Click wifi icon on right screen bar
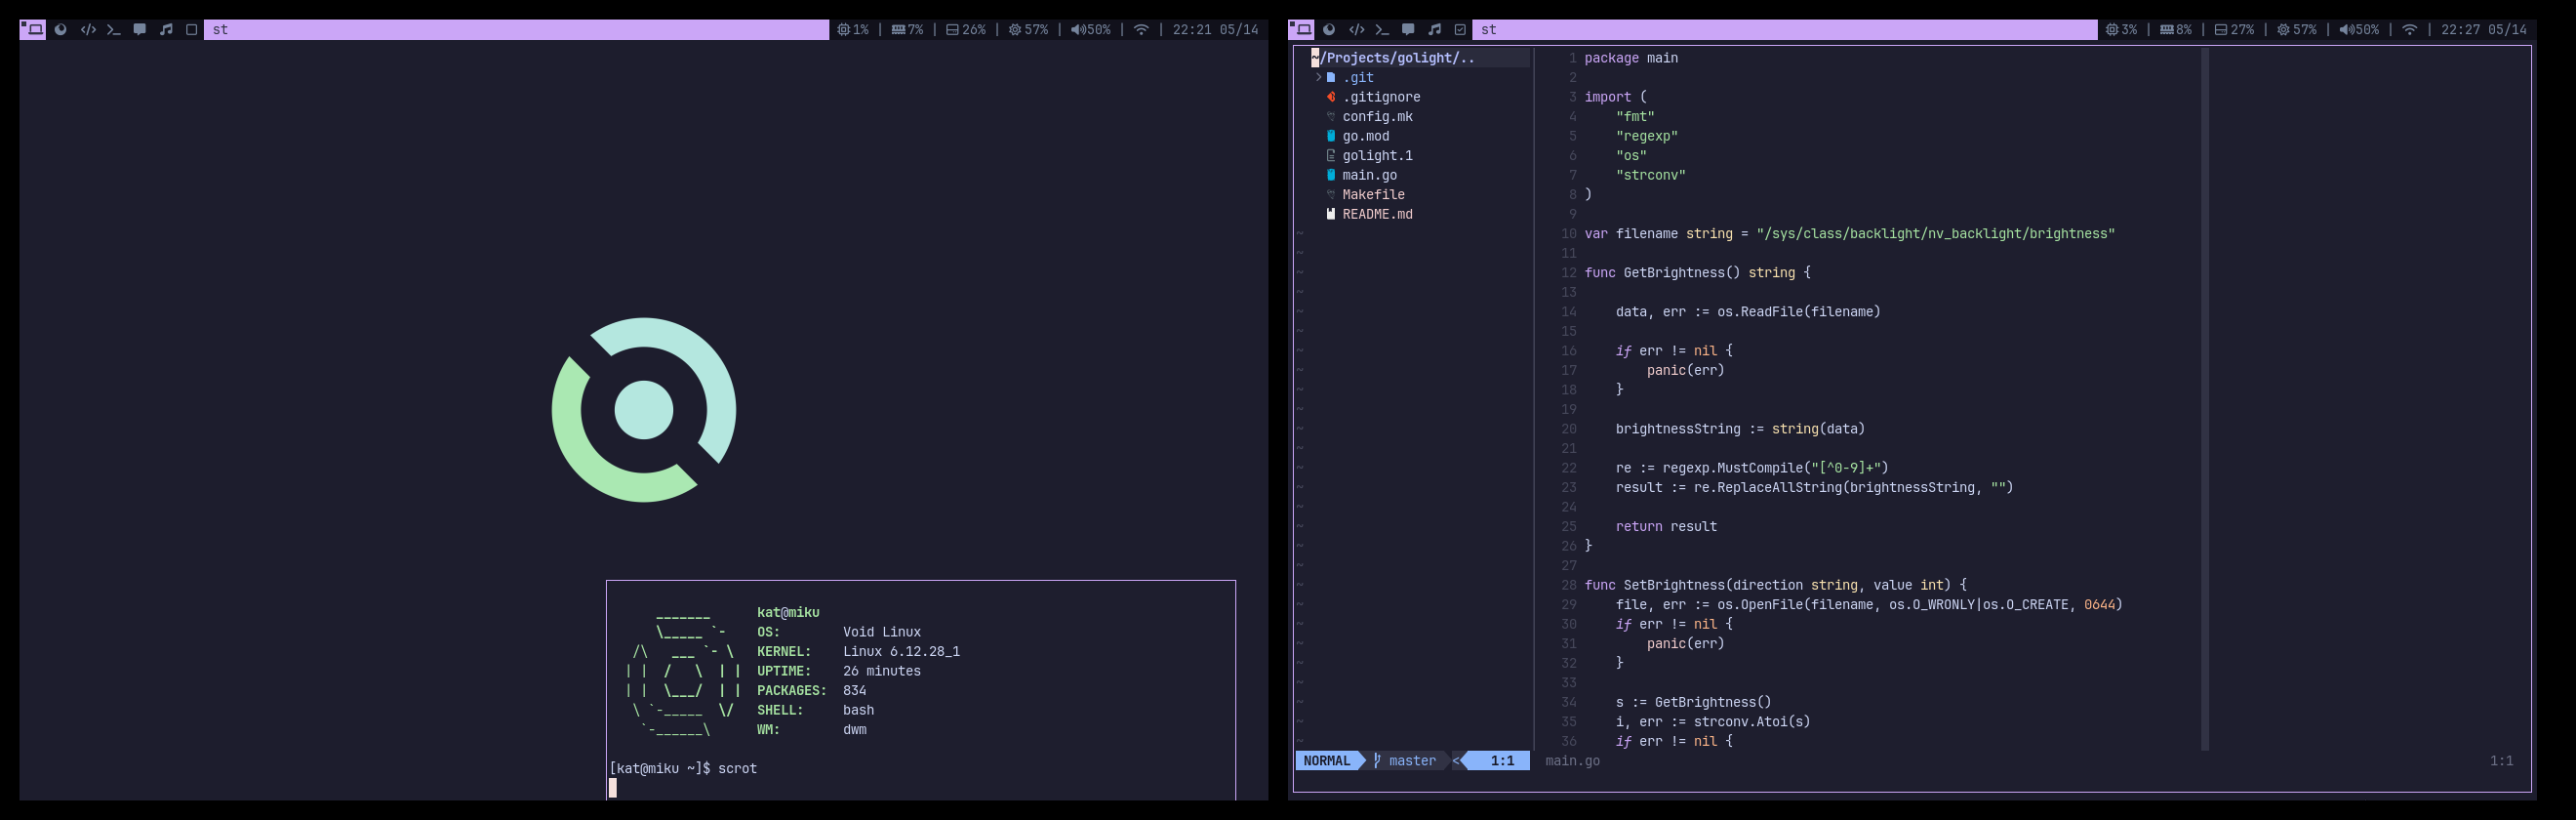The width and height of the screenshot is (2576, 820). click(x=2409, y=30)
